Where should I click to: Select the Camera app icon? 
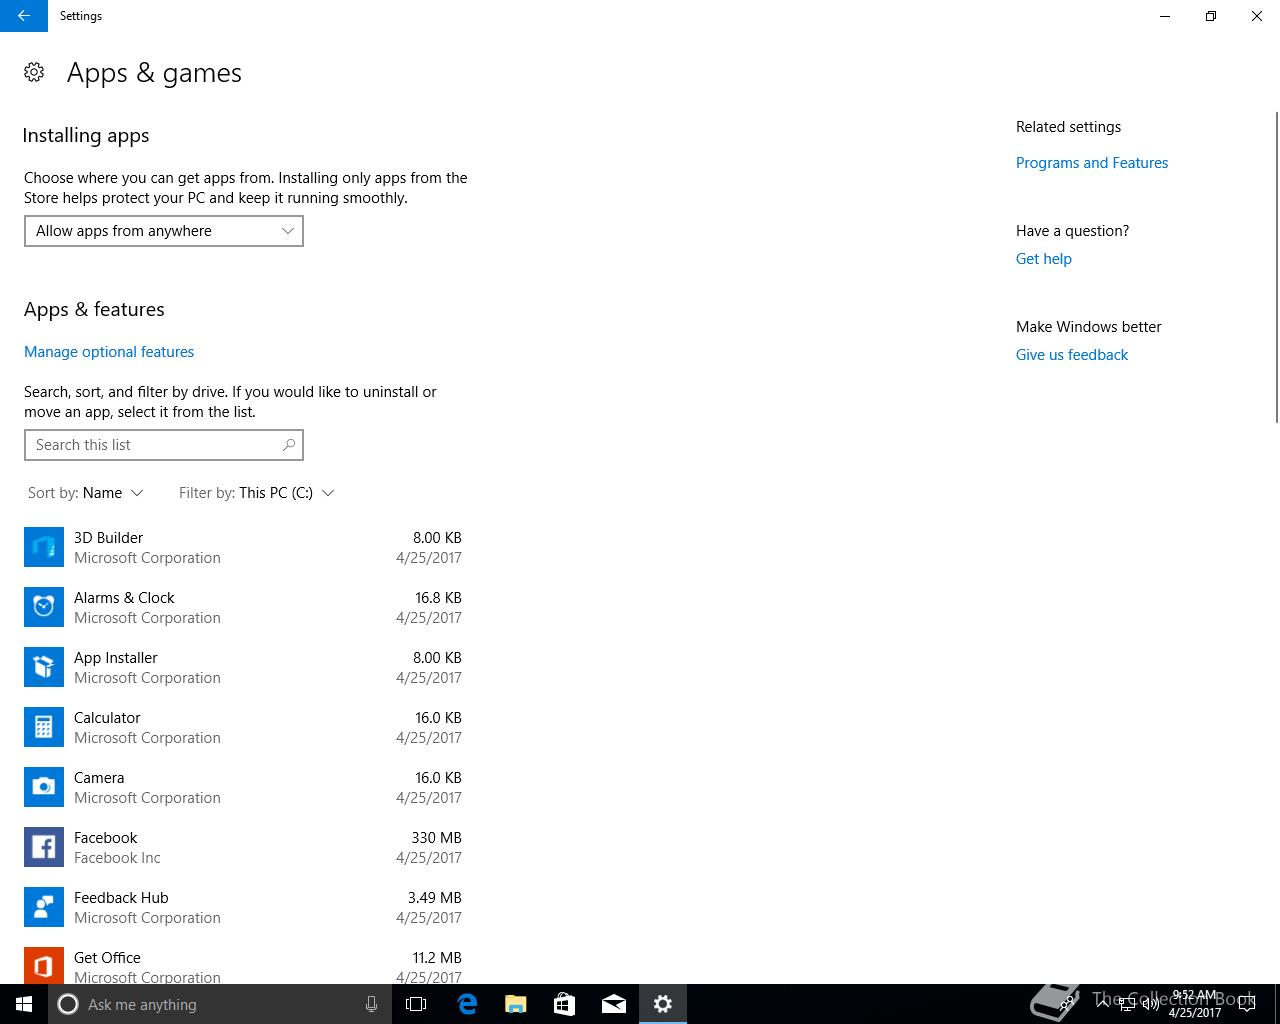[x=44, y=787]
